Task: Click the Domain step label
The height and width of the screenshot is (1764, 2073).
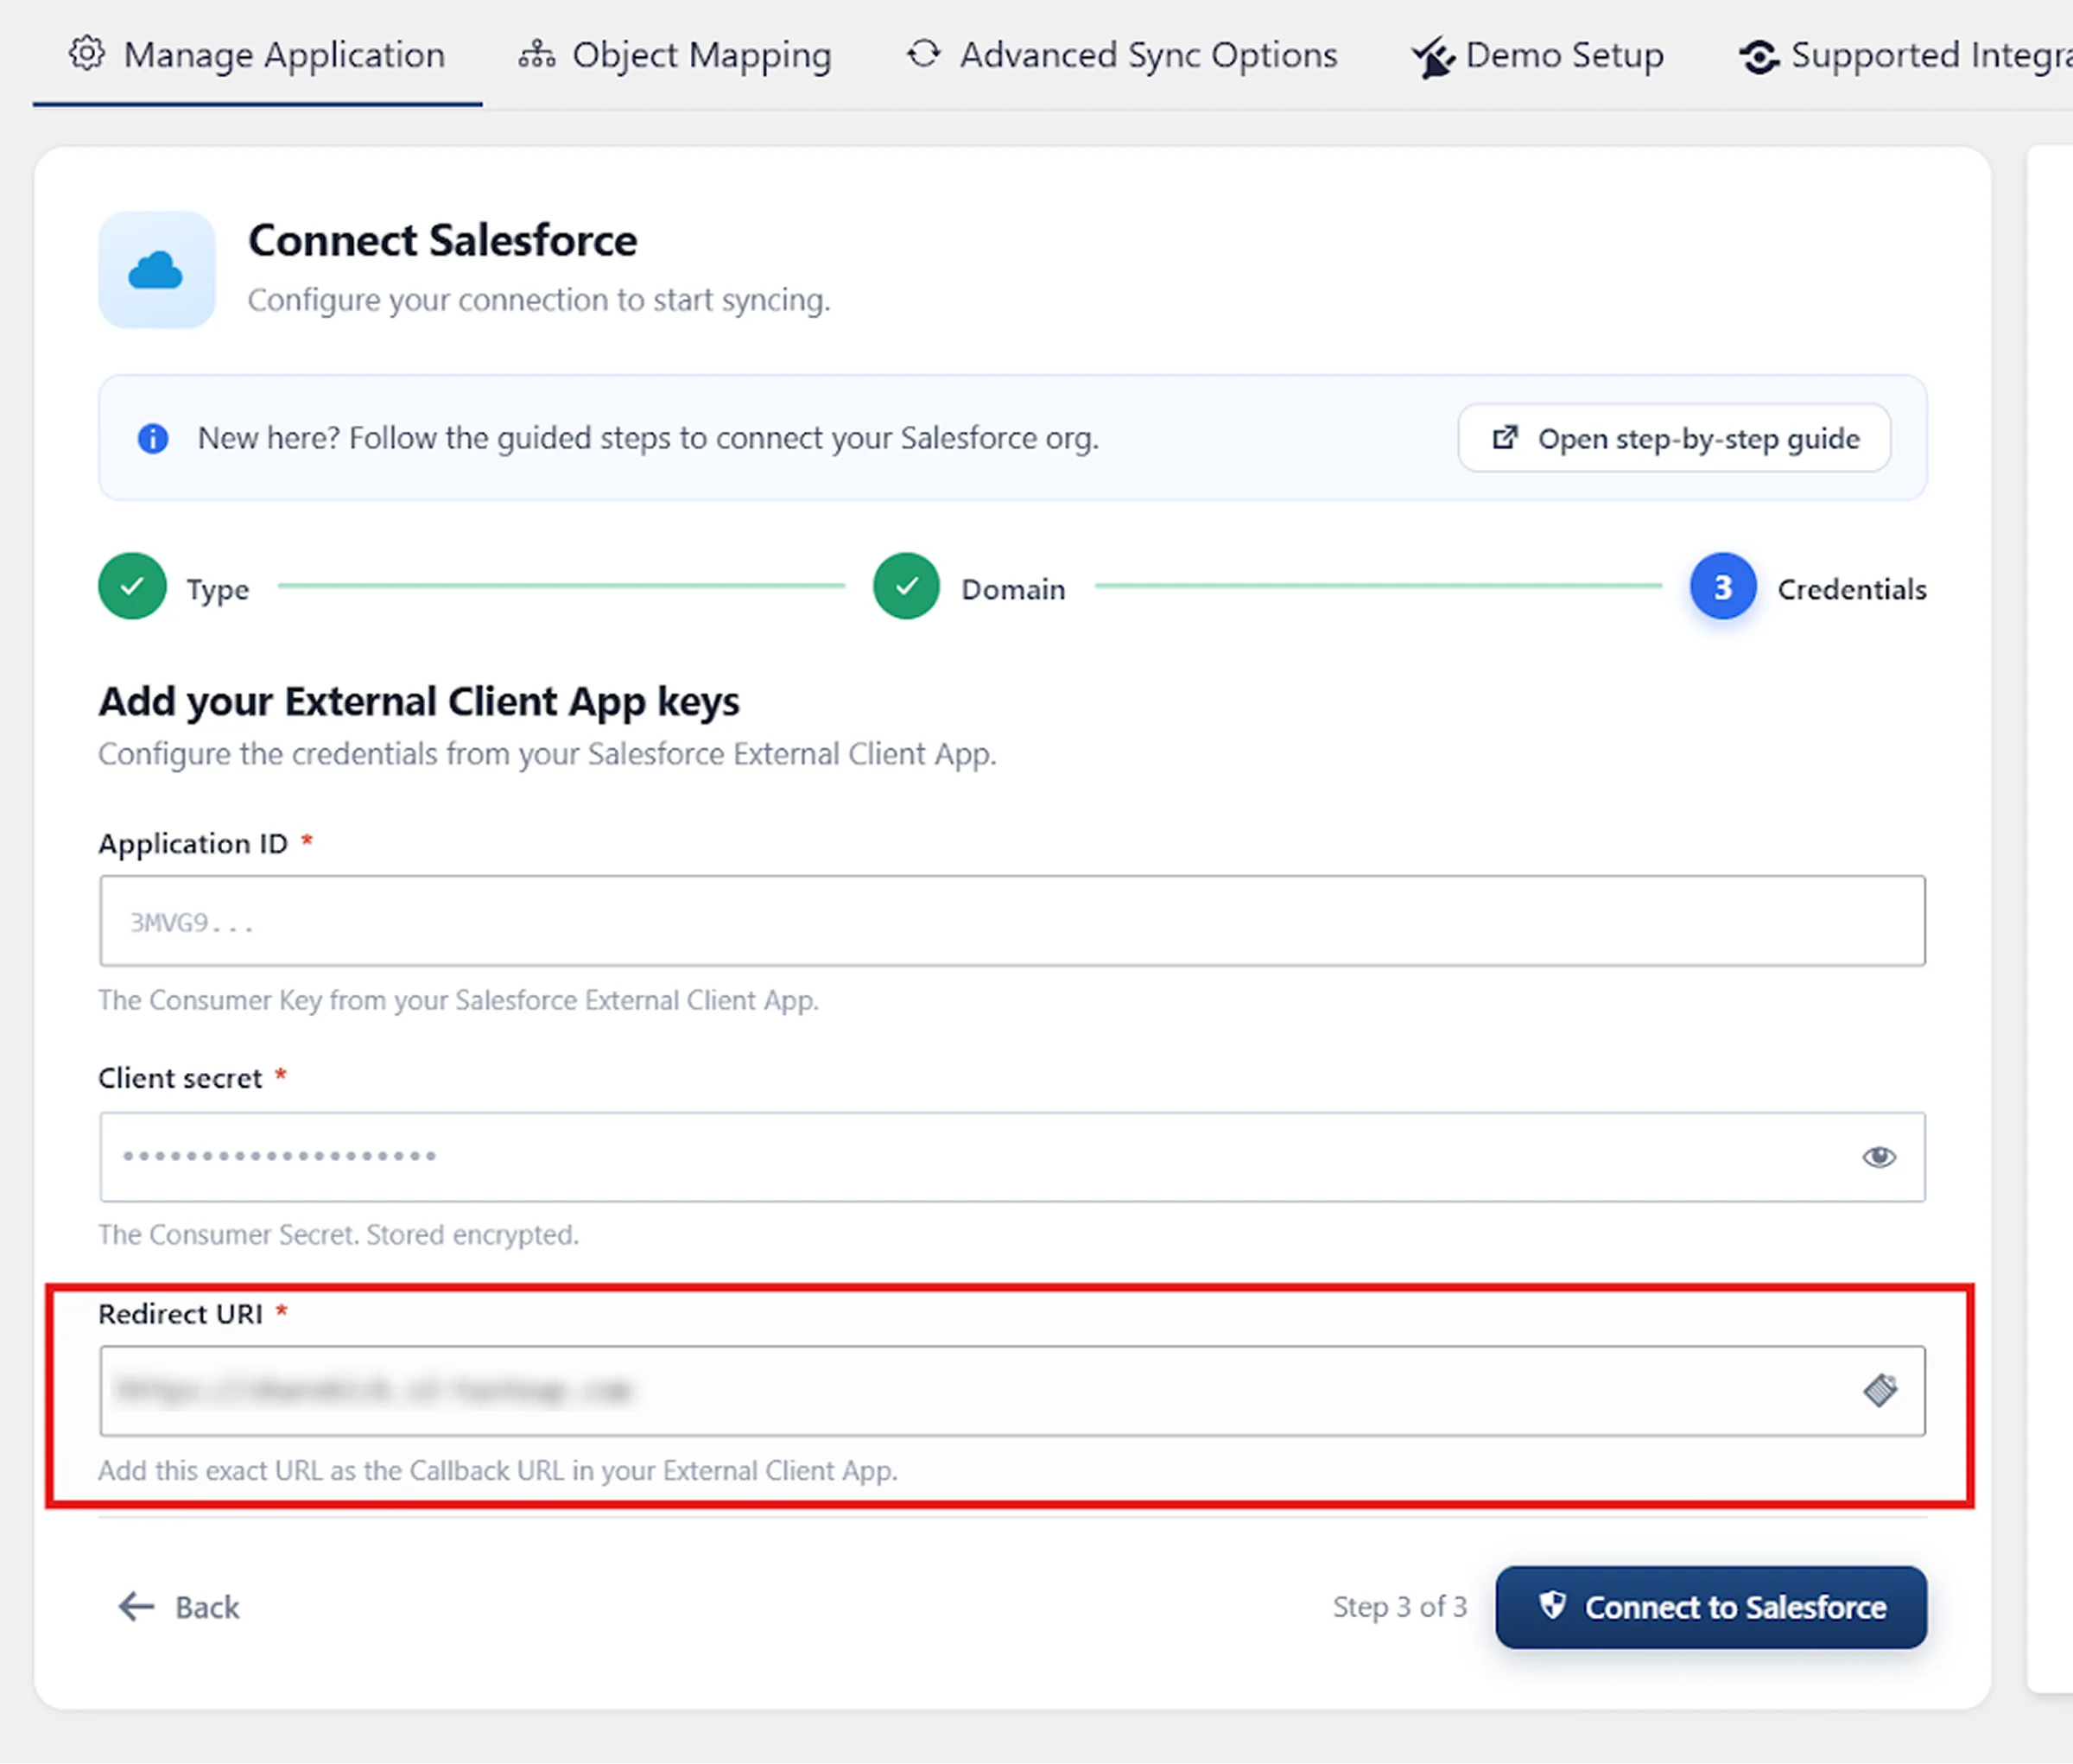Action: (x=1013, y=590)
